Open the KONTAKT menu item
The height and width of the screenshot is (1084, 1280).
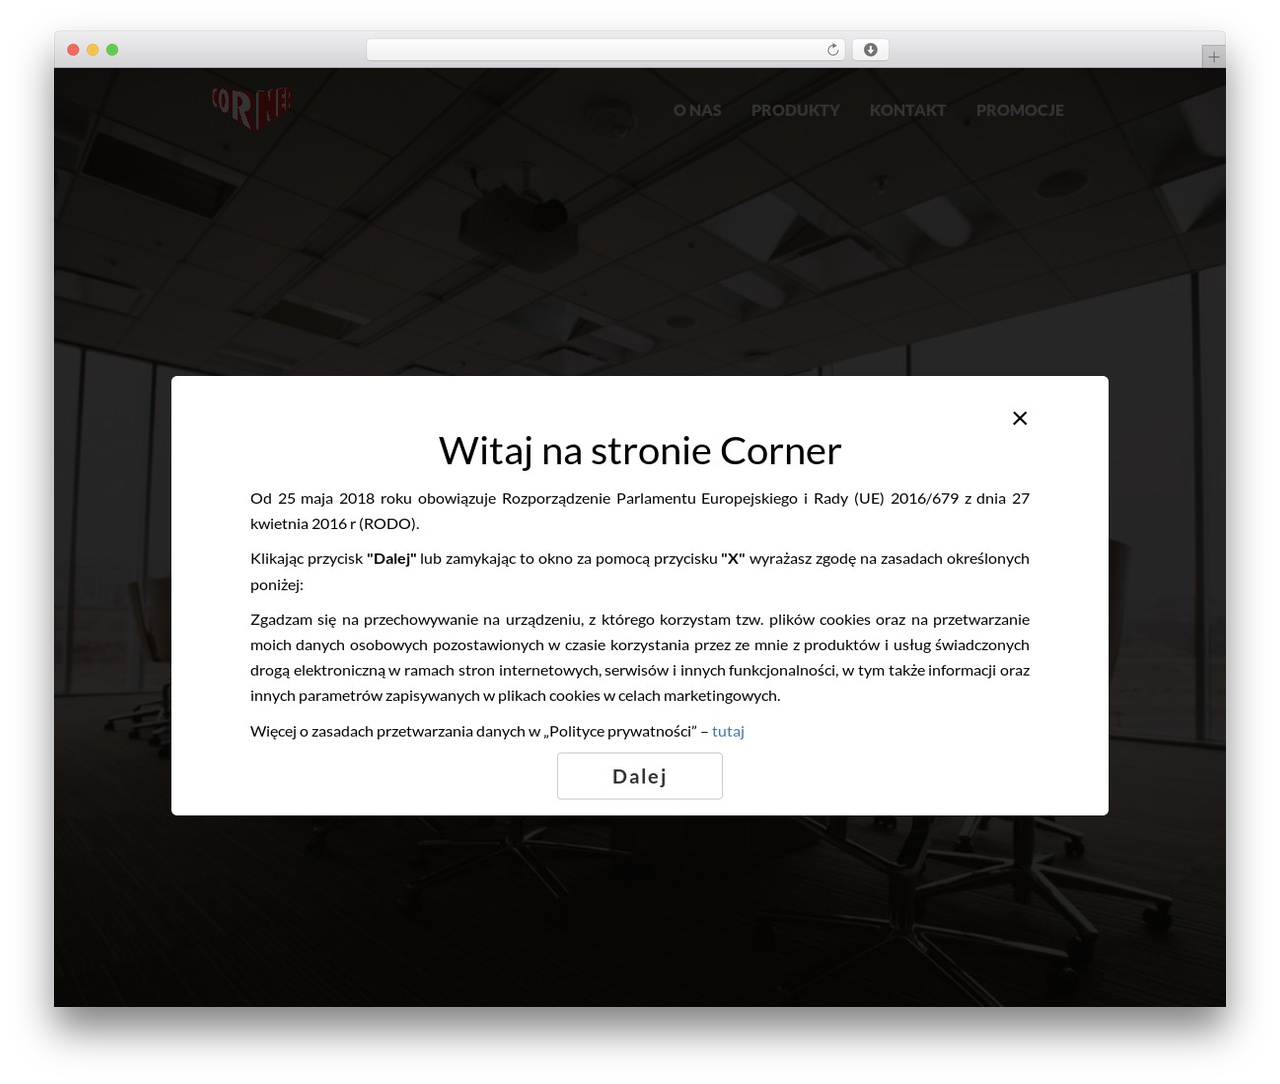click(x=907, y=110)
